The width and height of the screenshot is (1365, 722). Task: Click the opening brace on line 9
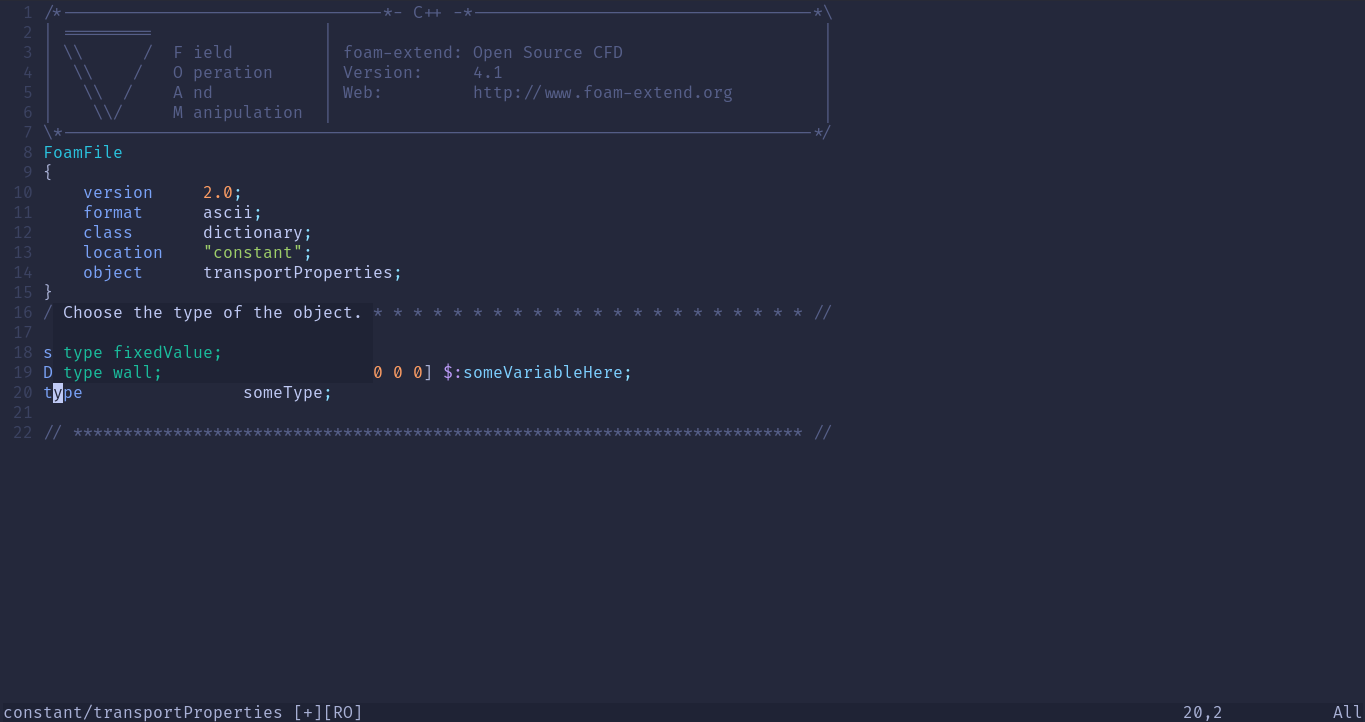click(x=48, y=172)
